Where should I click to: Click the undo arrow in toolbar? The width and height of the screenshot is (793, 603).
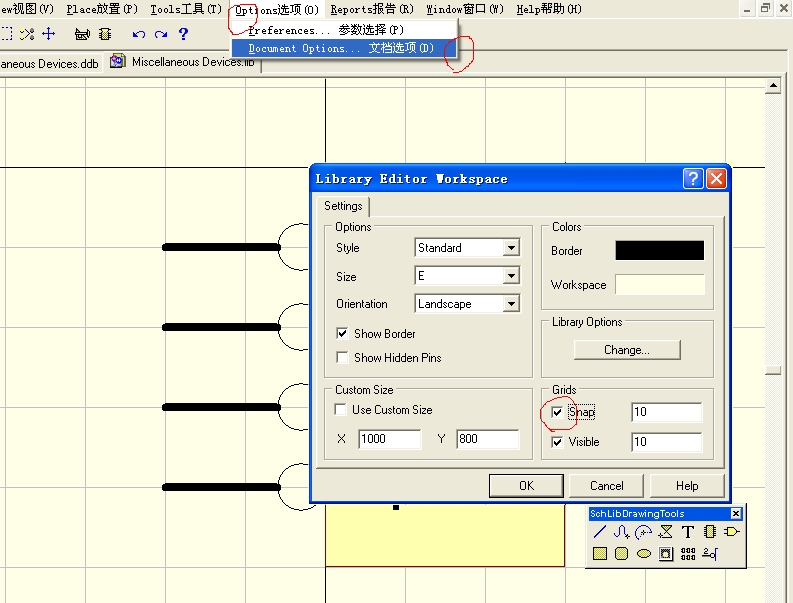(x=138, y=34)
